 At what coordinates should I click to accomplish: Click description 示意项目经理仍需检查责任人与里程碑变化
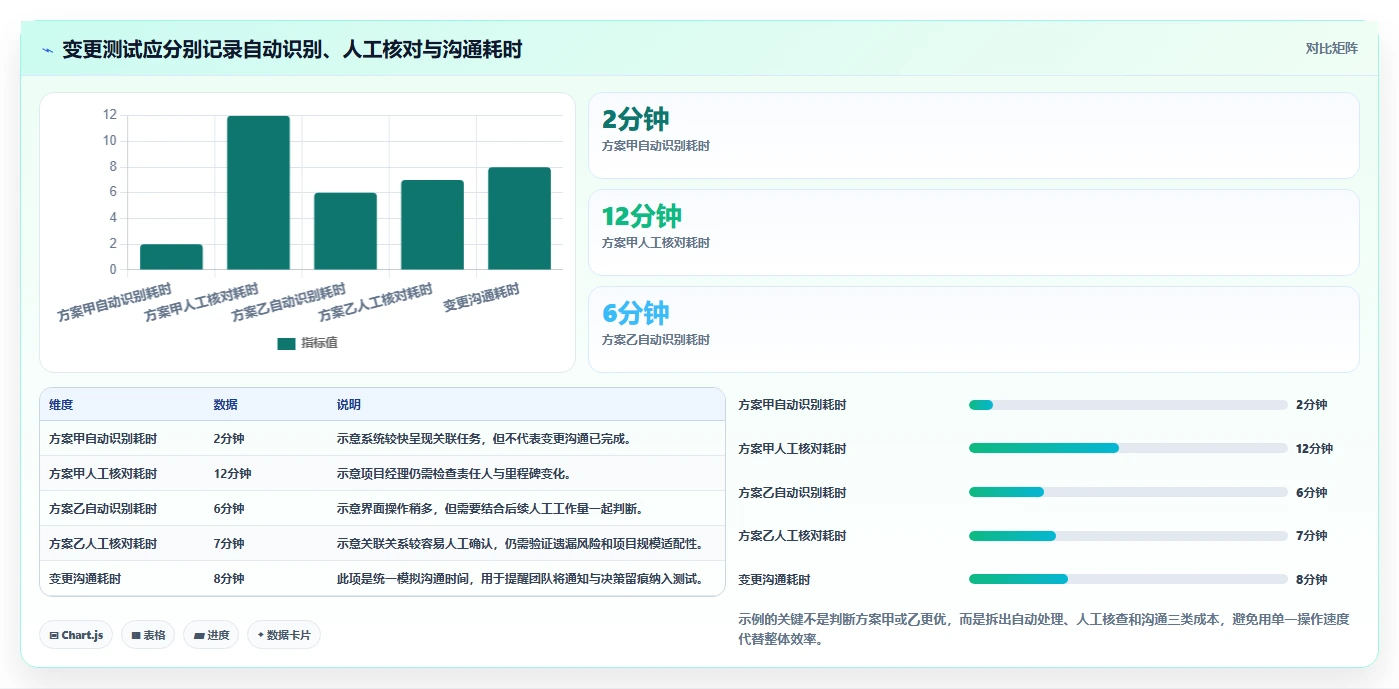tap(454, 474)
